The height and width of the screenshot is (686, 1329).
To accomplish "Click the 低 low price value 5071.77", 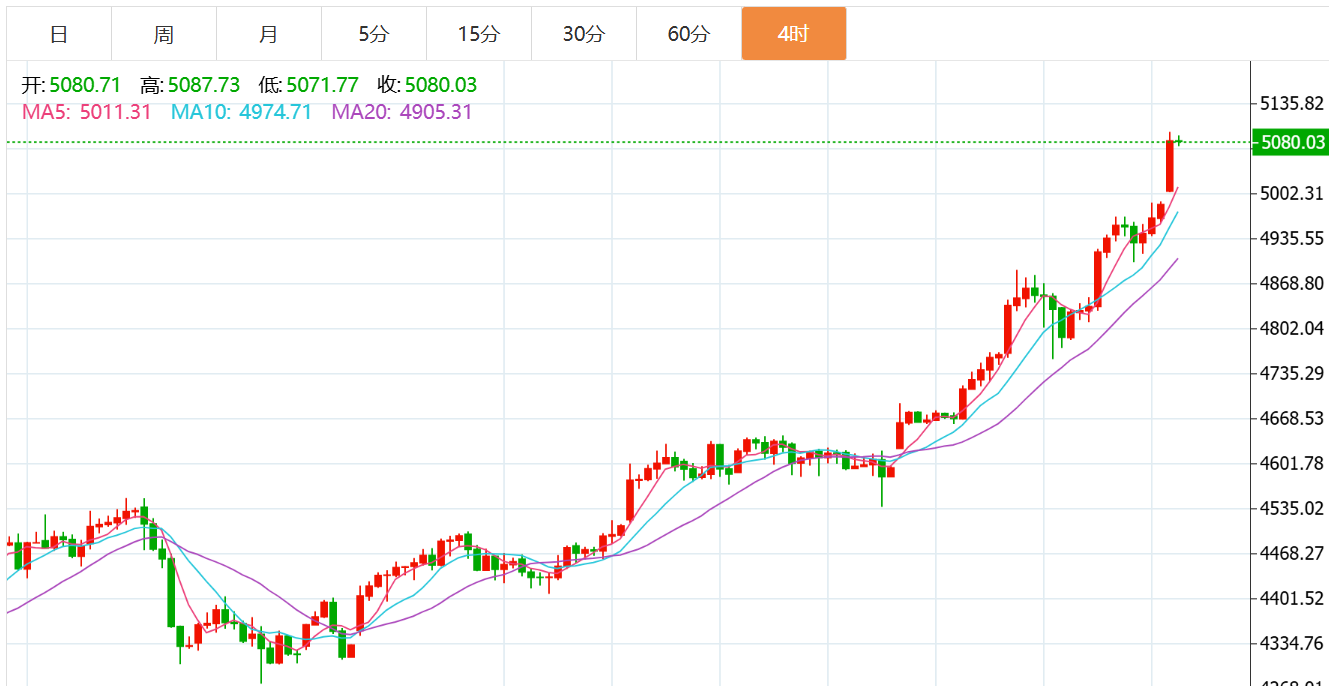I will coord(322,86).
